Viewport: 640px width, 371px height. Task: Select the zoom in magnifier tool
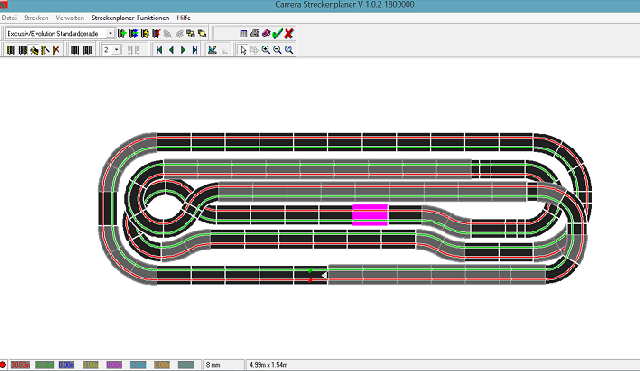point(266,50)
